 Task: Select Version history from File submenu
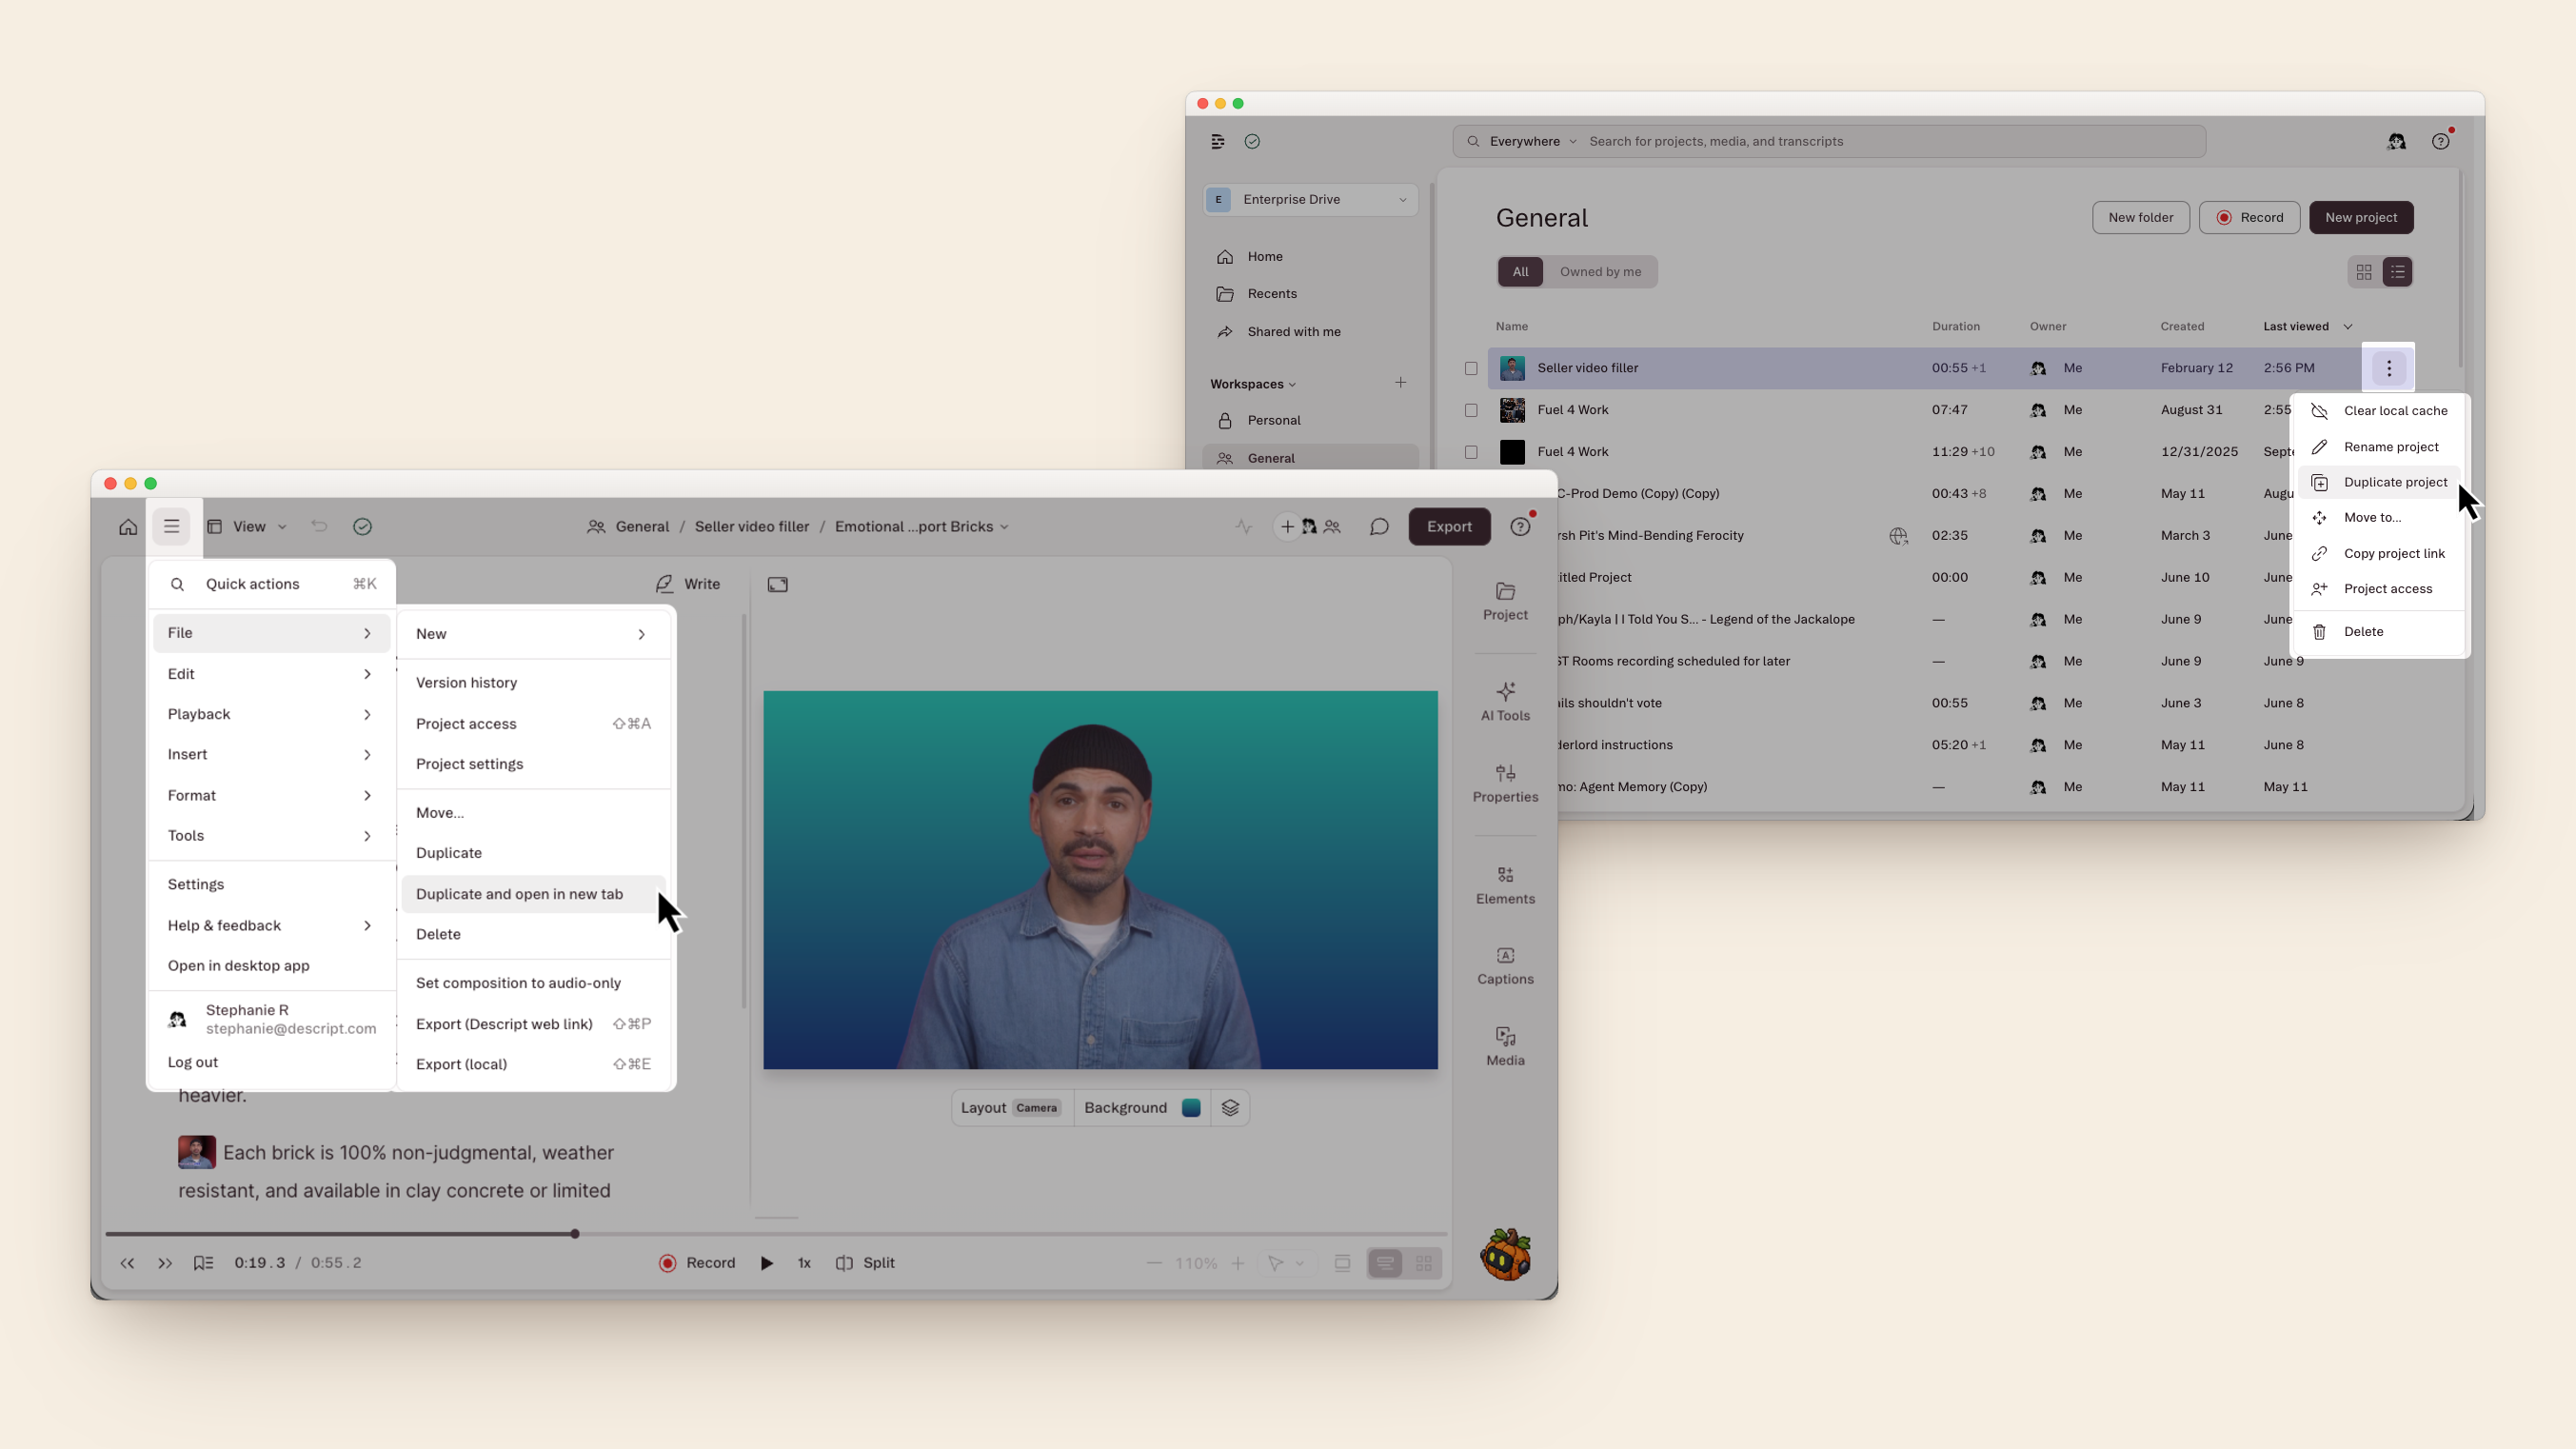pos(533,683)
